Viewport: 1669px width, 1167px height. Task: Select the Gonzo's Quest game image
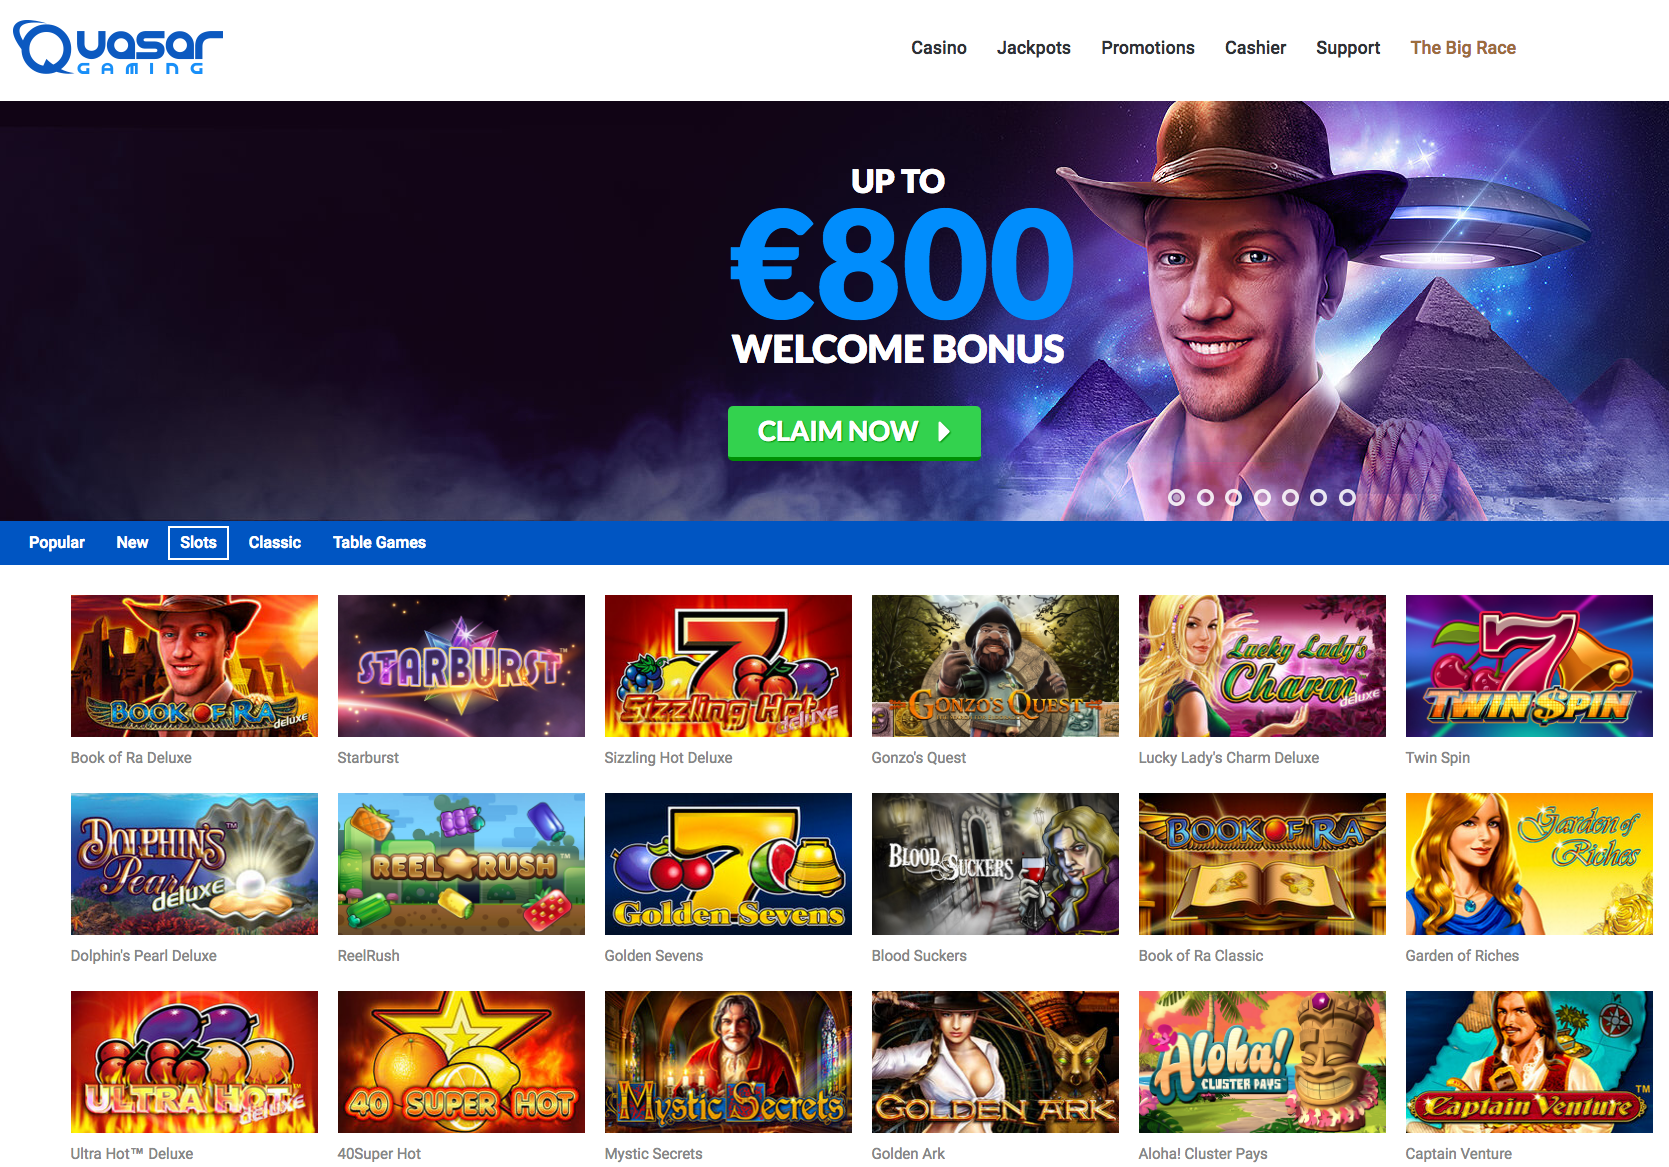(995, 666)
